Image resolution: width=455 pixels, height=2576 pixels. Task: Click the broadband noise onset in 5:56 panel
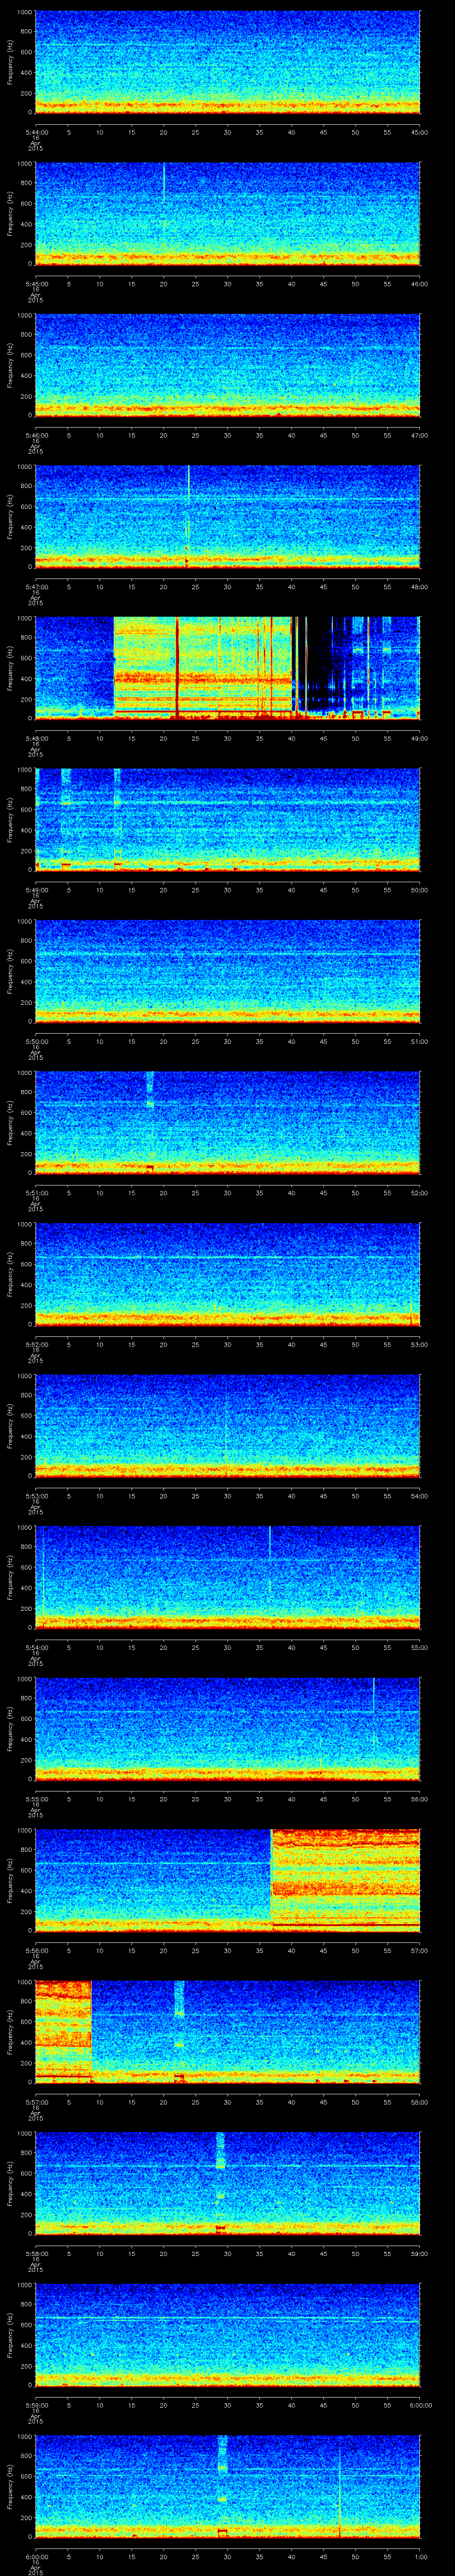point(272,1880)
